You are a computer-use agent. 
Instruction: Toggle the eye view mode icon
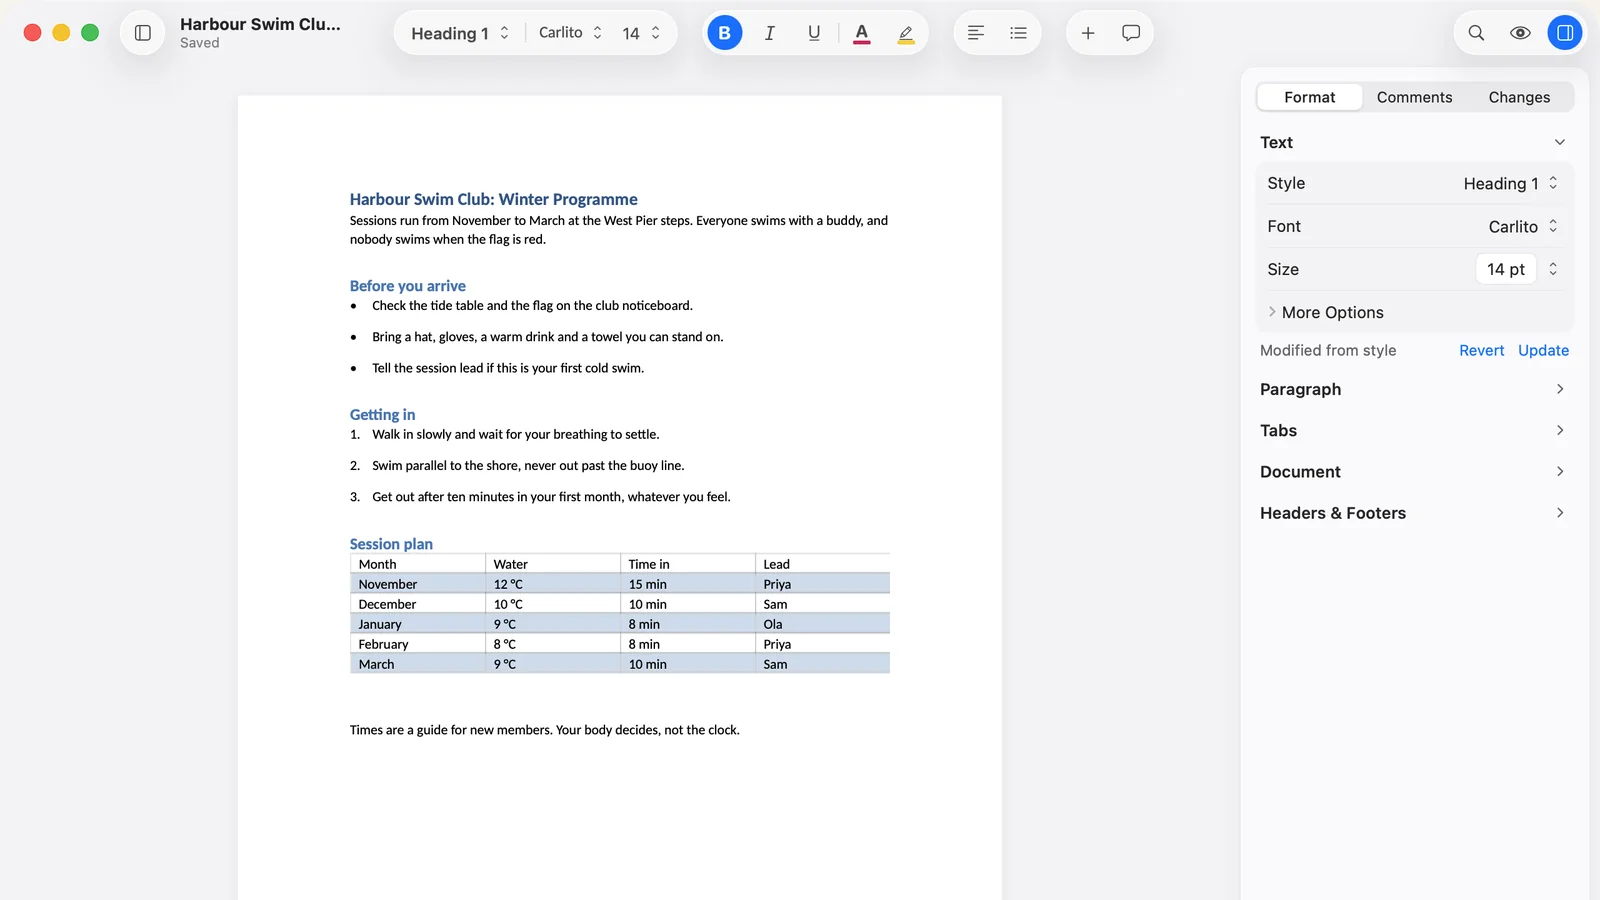click(1520, 33)
